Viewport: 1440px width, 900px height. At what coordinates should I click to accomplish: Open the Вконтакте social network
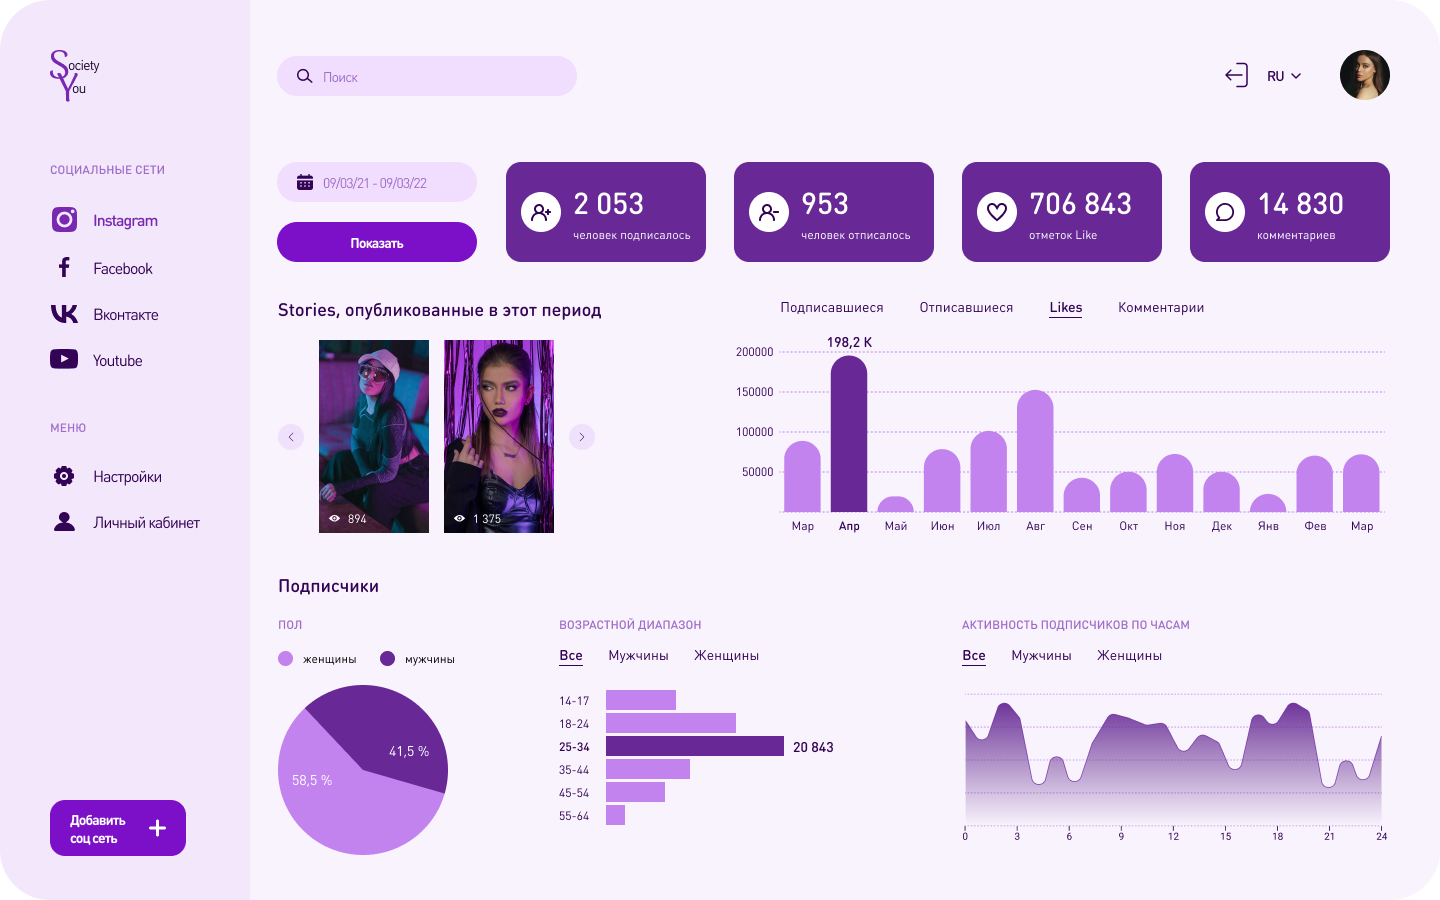click(64, 314)
